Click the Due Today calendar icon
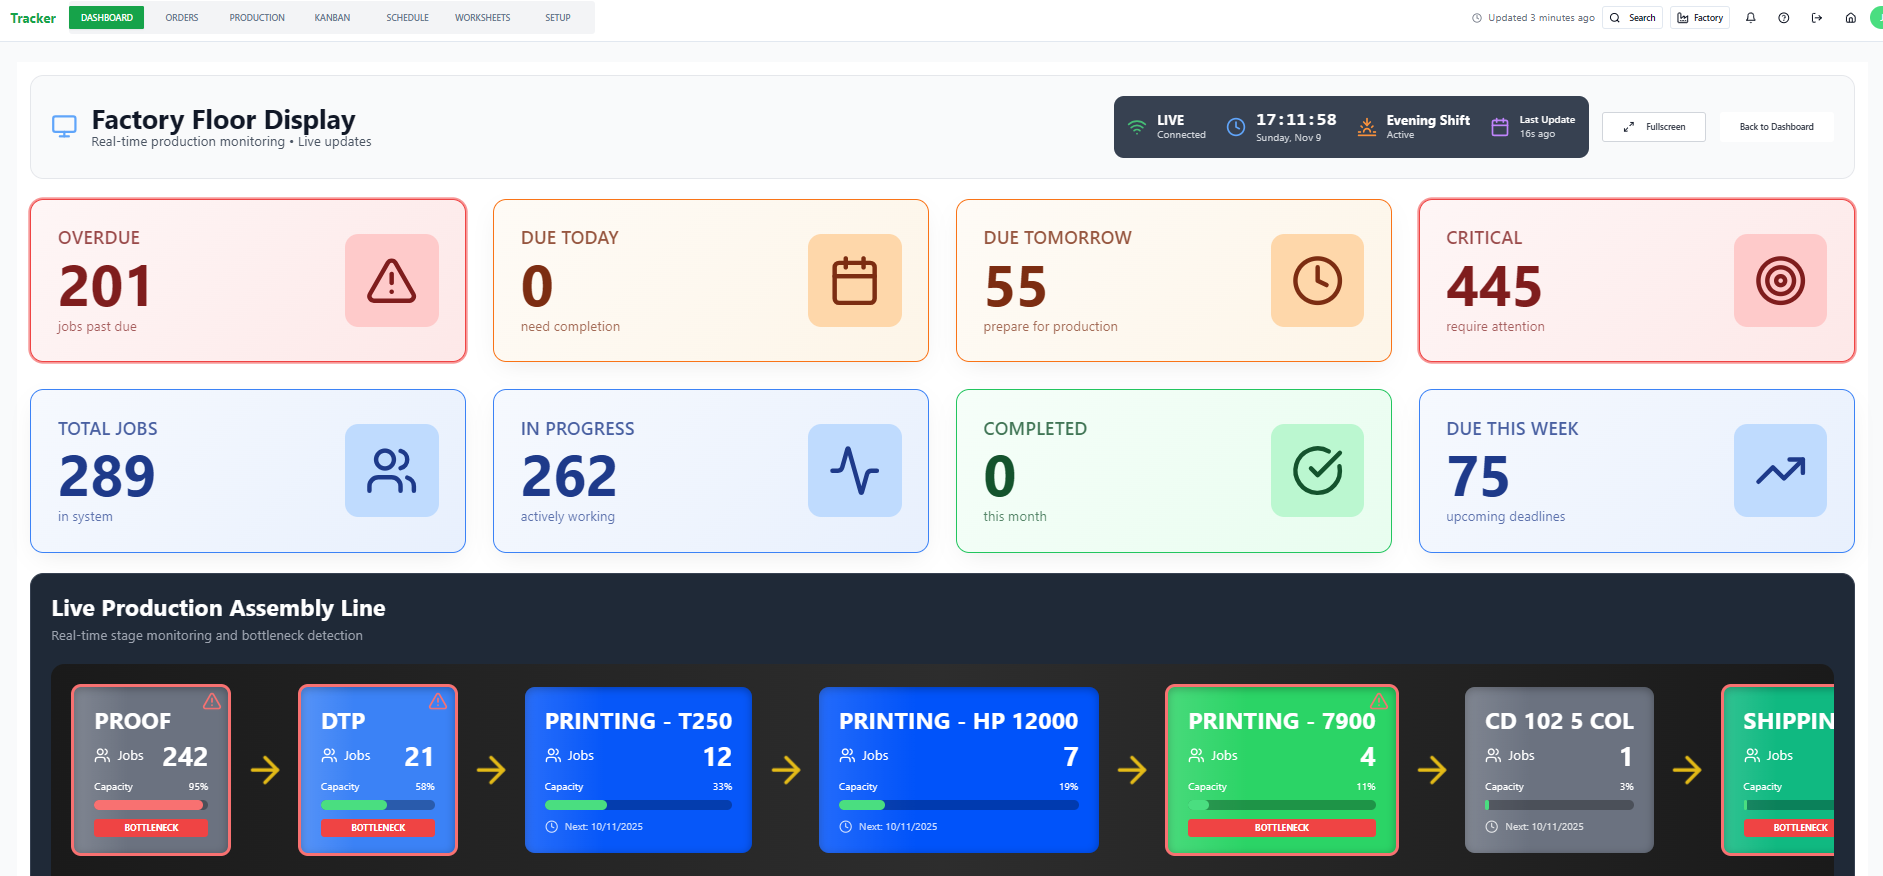The height and width of the screenshot is (876, 1883). pyautogui.click(x=855, y=281)
